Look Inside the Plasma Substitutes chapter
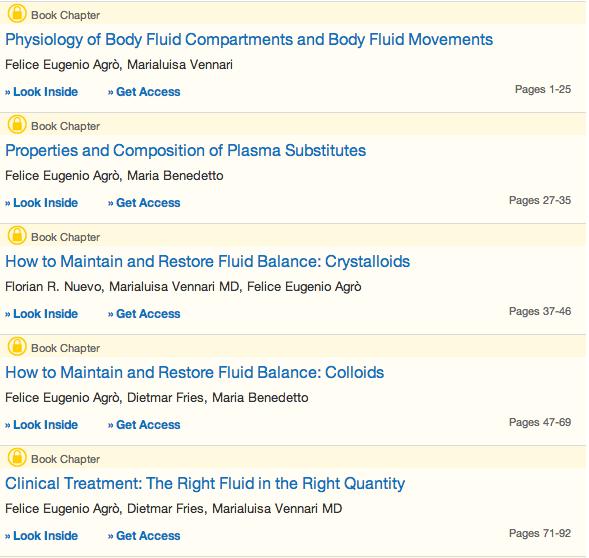589x558 pixels. pos(42,203)
